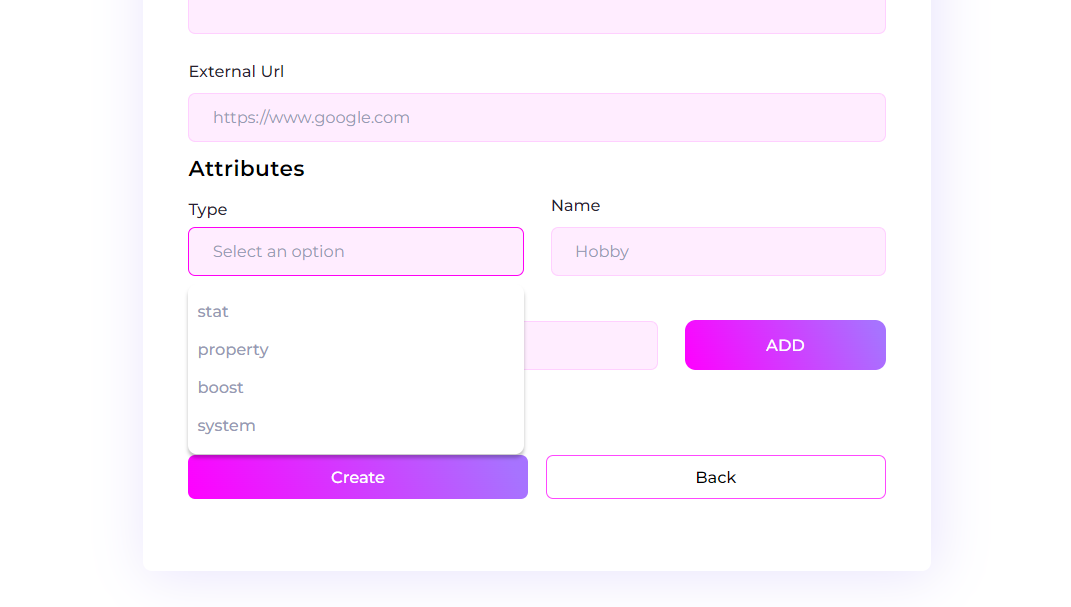Click the "External Url" label
This screenshot has height=607, width=1071.
[236, 72]
